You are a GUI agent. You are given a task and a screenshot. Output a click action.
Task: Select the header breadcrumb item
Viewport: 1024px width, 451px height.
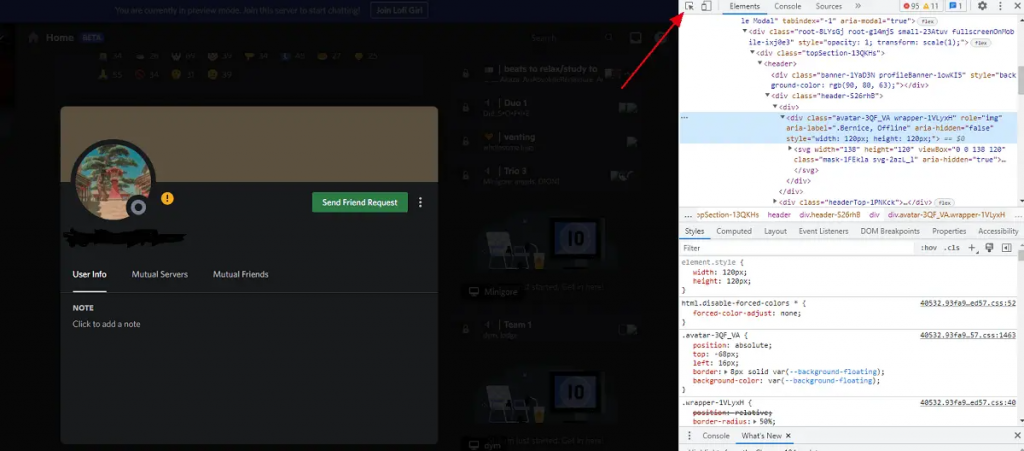pos(779,215)
